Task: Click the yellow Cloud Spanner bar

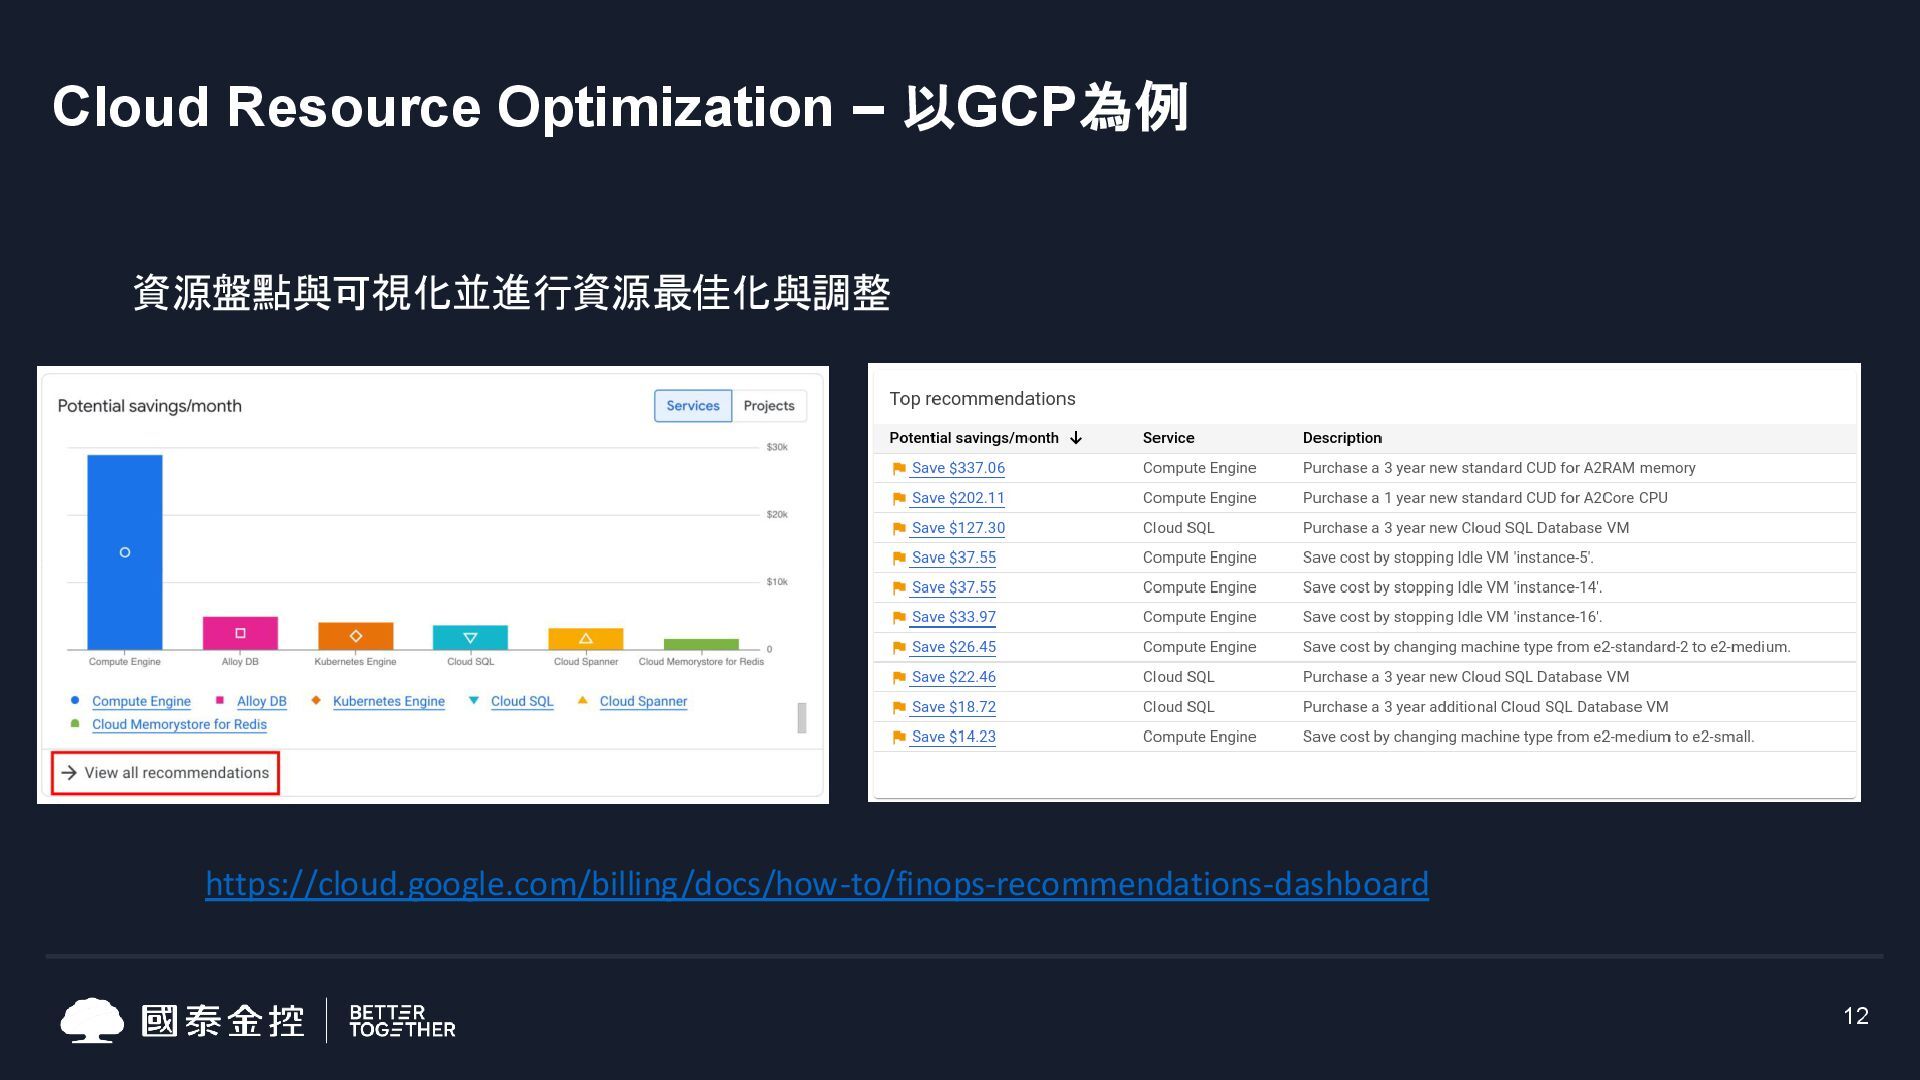Action: click(x=586, y=638)
